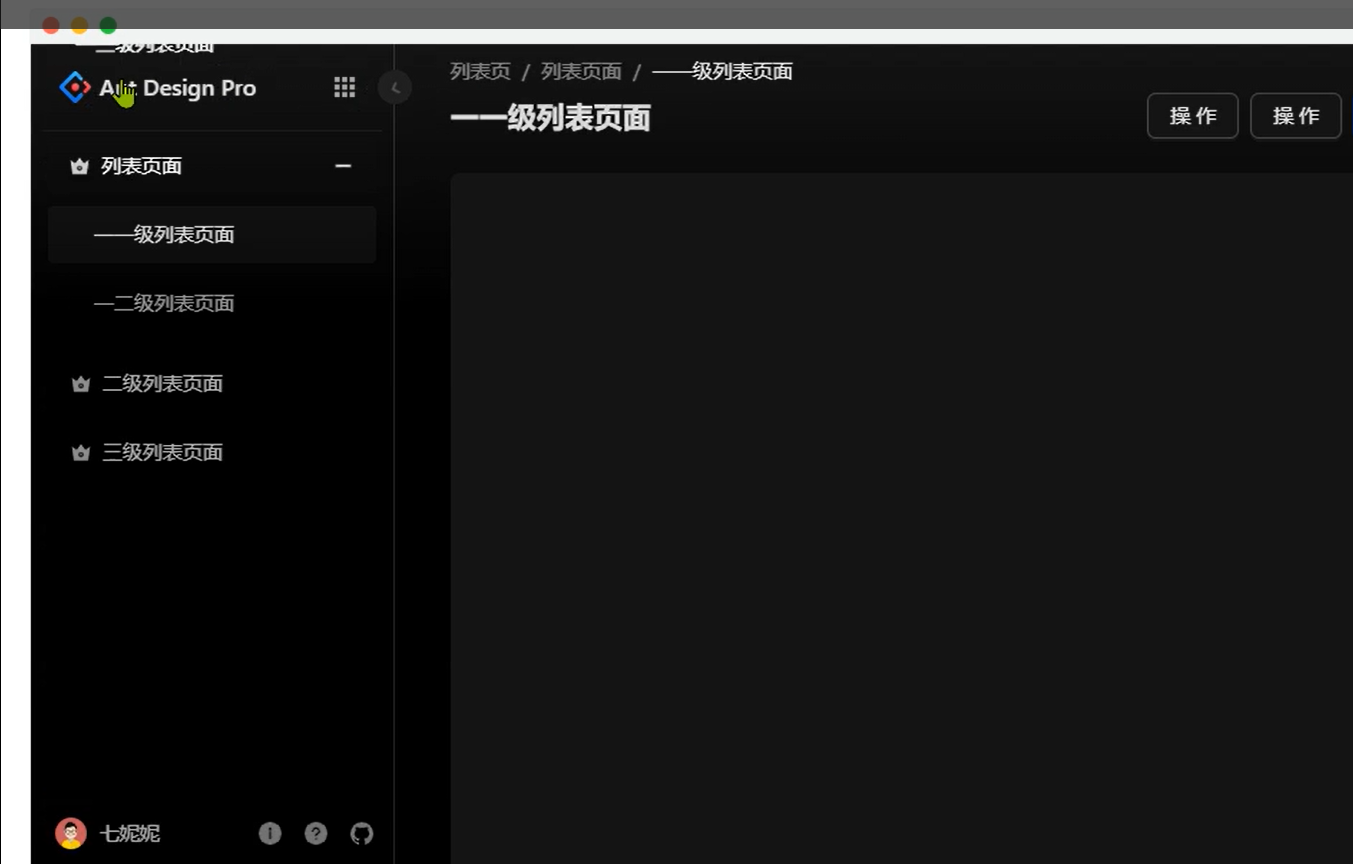The width and height of the screenshot is (1353, 864).
Task: Click the 七妮妮 user avatar
Action: click(70, 833)
